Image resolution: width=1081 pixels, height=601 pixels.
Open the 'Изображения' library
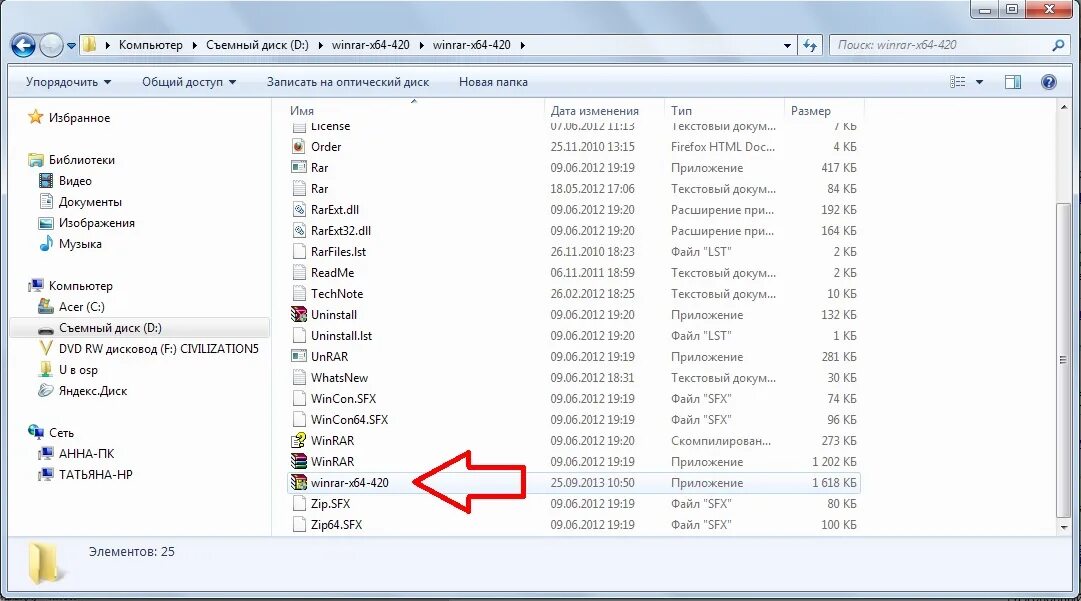pos(97,223)
